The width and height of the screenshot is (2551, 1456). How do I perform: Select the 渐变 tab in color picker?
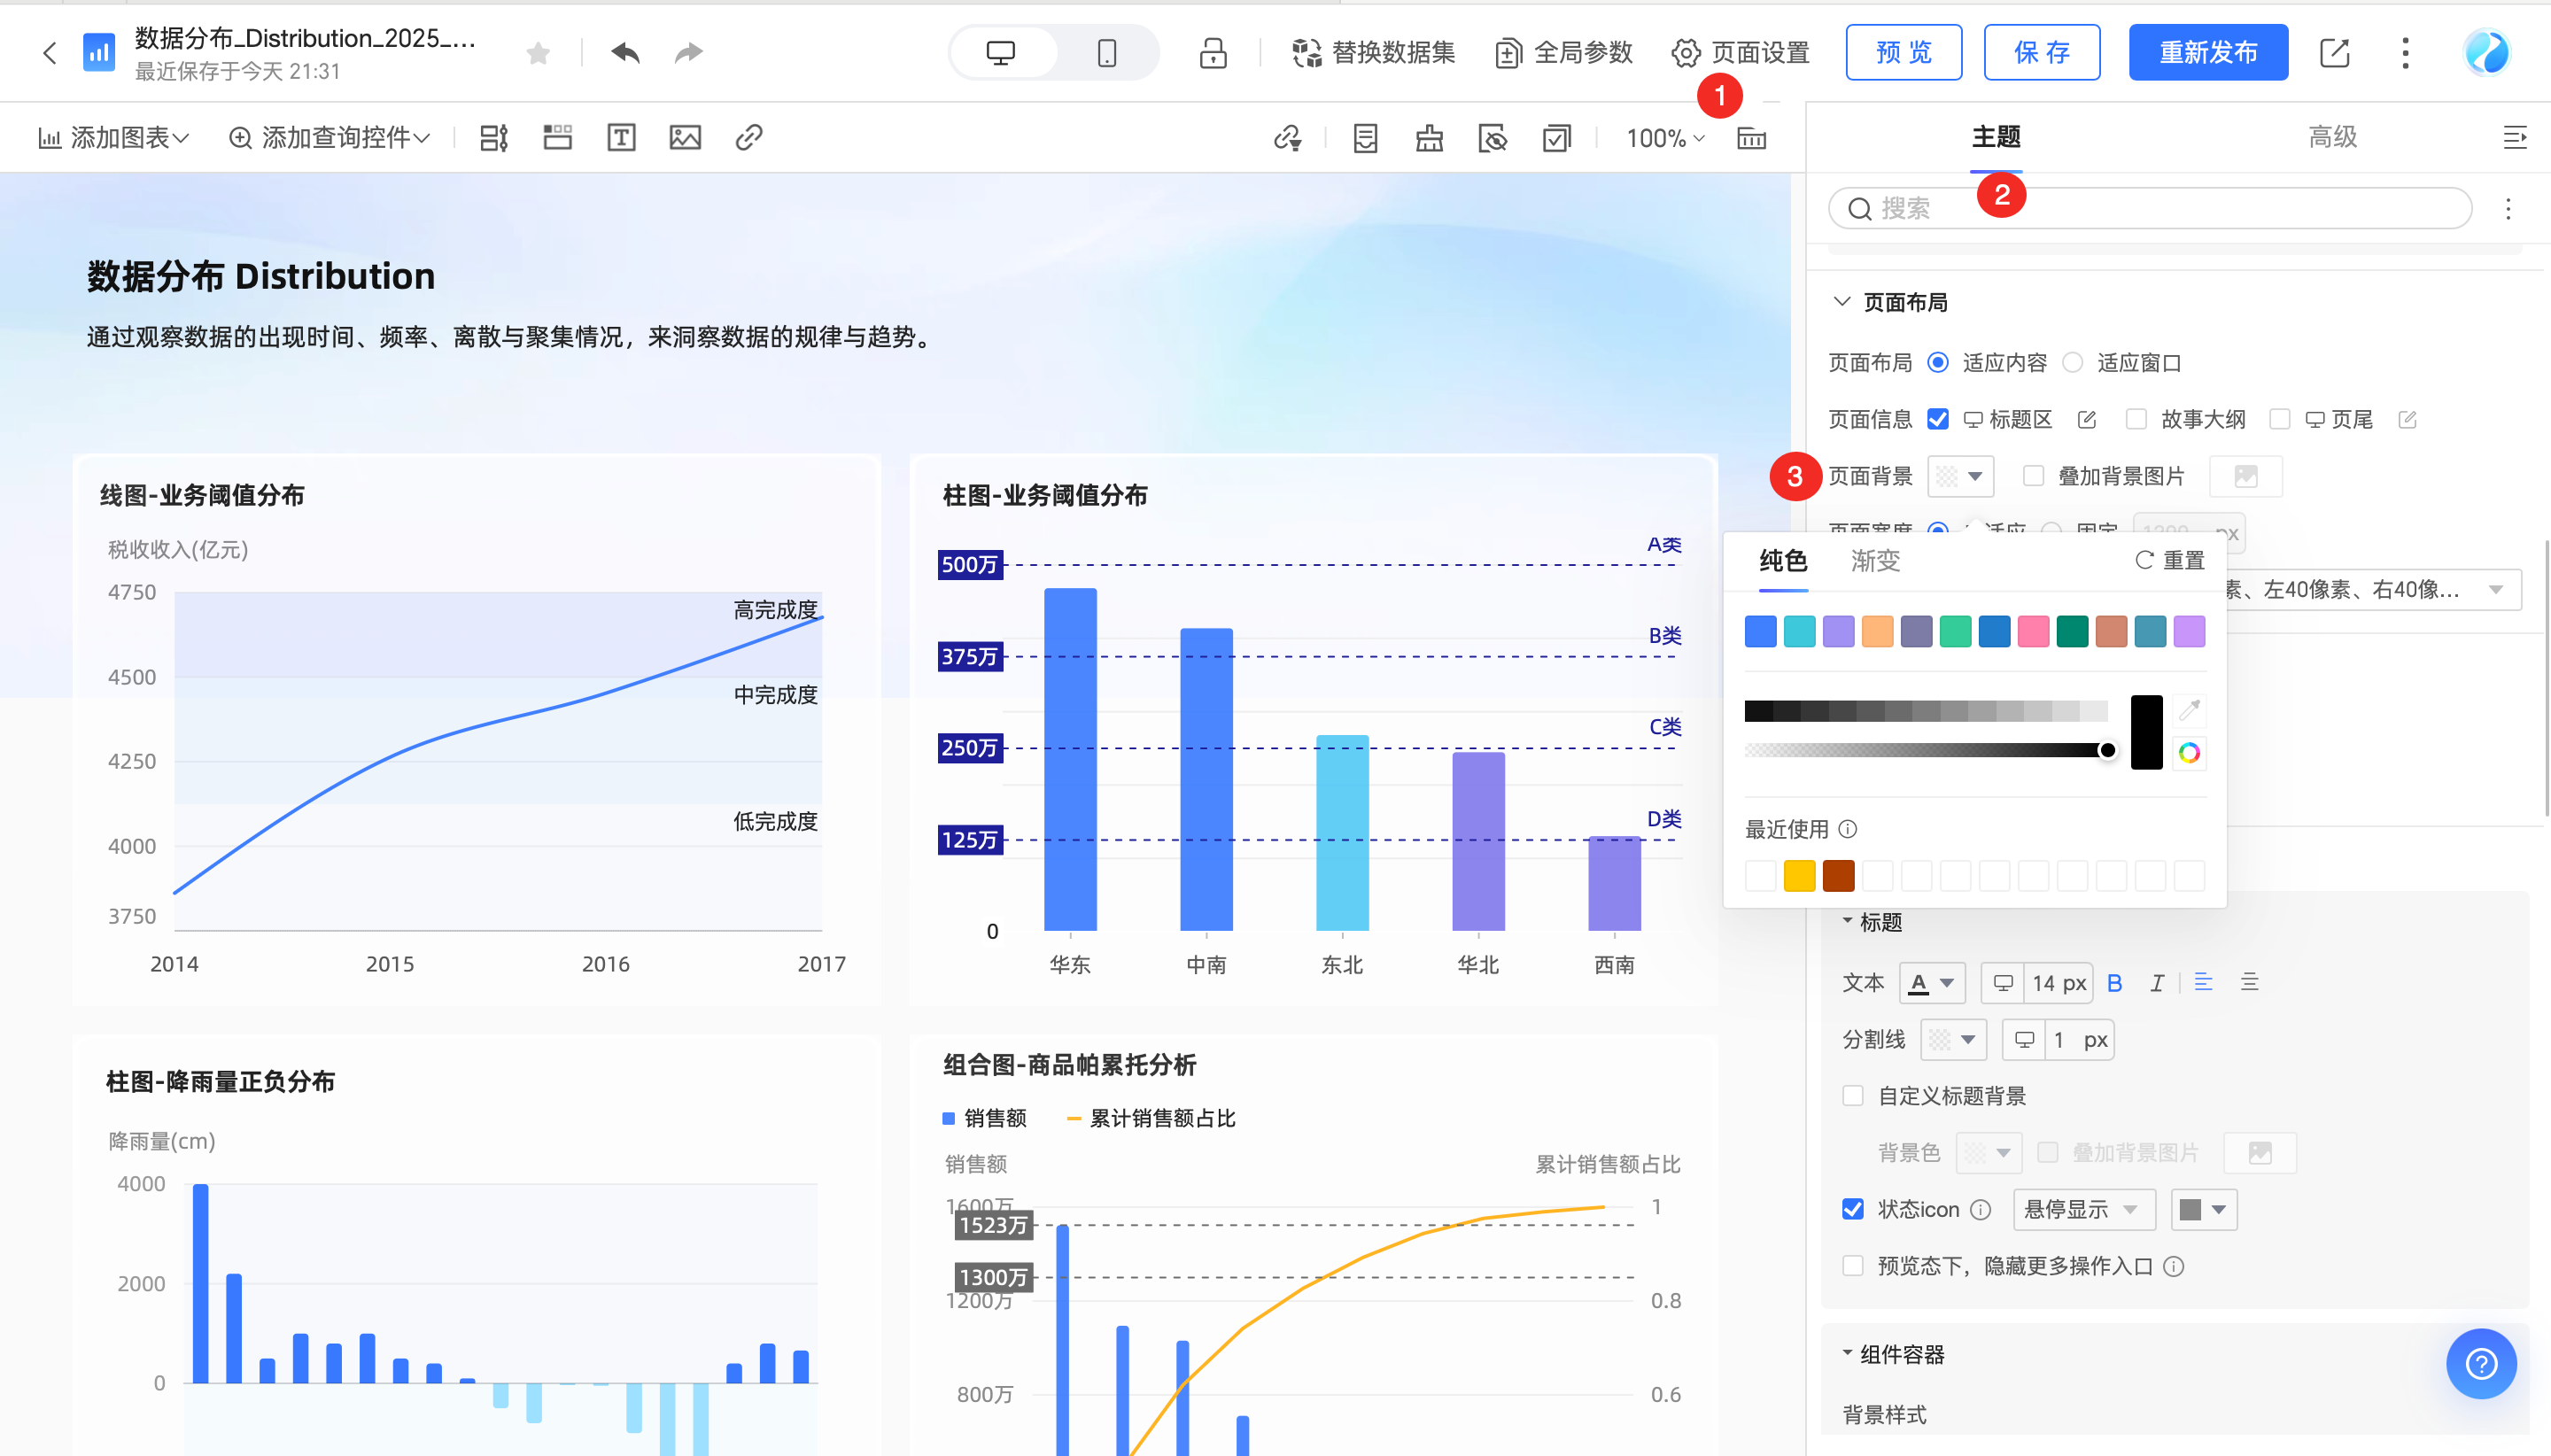coord(1875,561)
